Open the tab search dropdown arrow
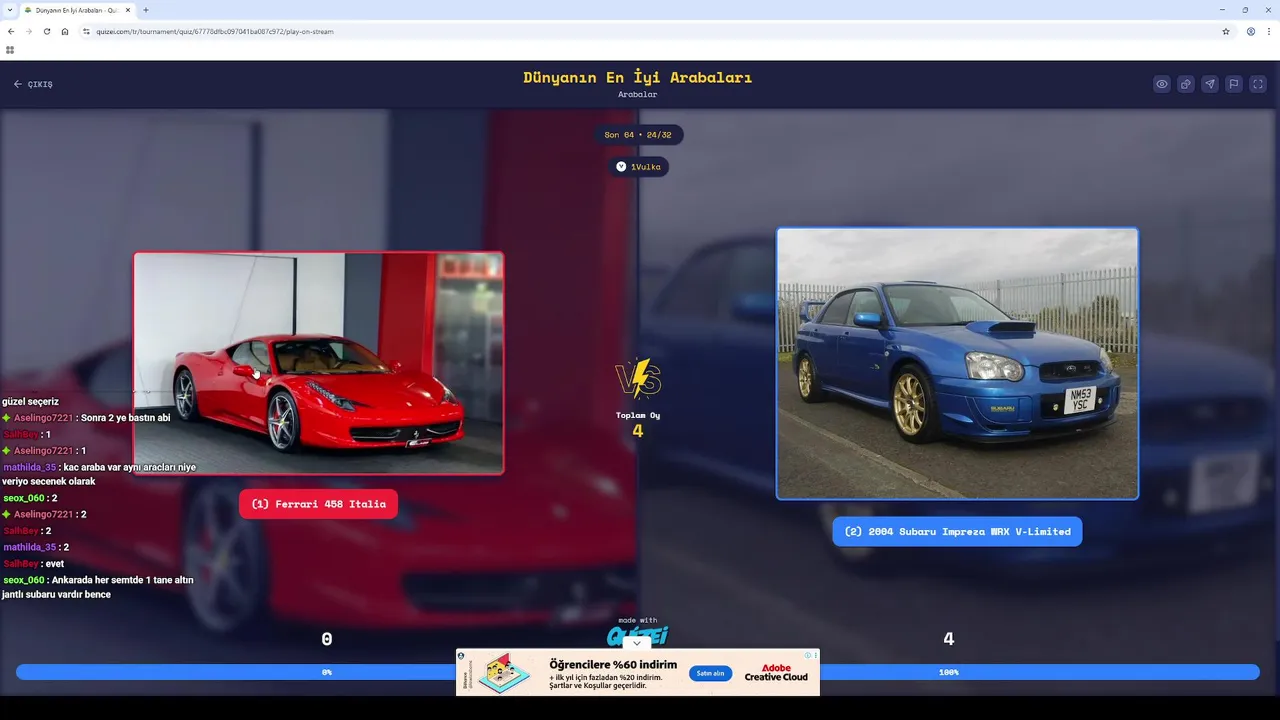 pyautogui.click(x=9, y=10)
